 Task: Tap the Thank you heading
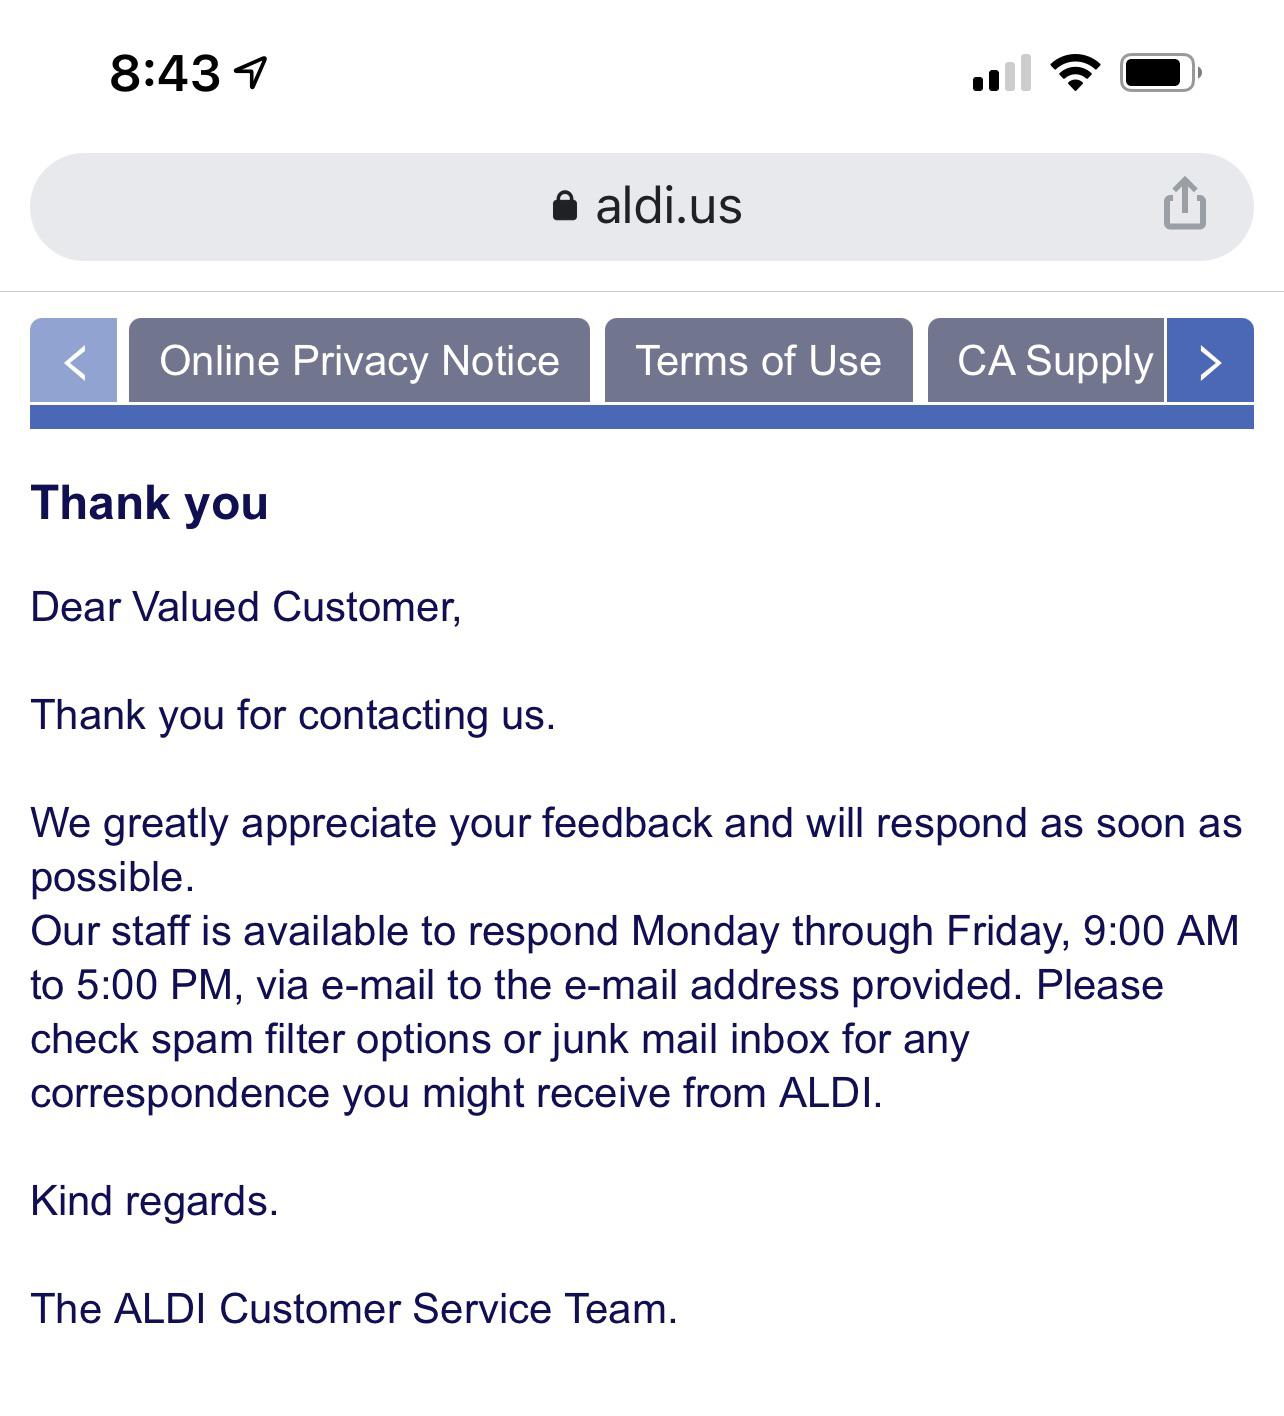pos(148,503)
